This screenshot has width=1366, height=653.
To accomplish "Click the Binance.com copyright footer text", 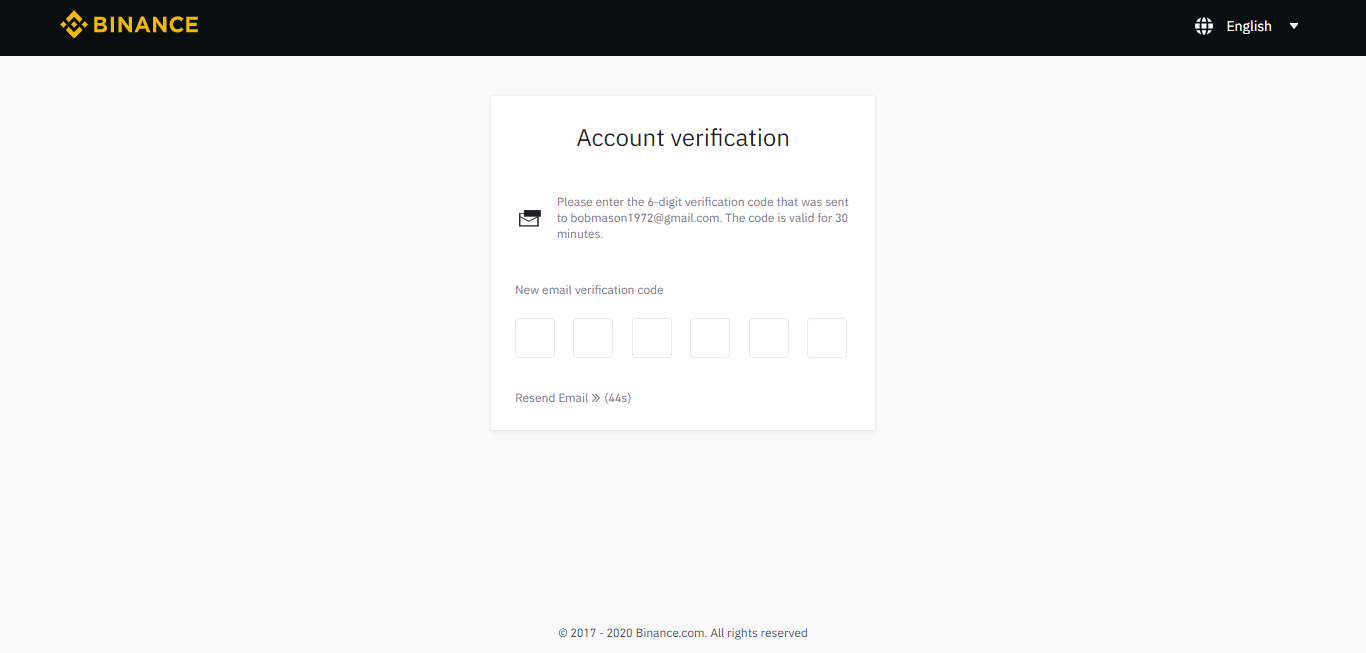I will (683, 633).
